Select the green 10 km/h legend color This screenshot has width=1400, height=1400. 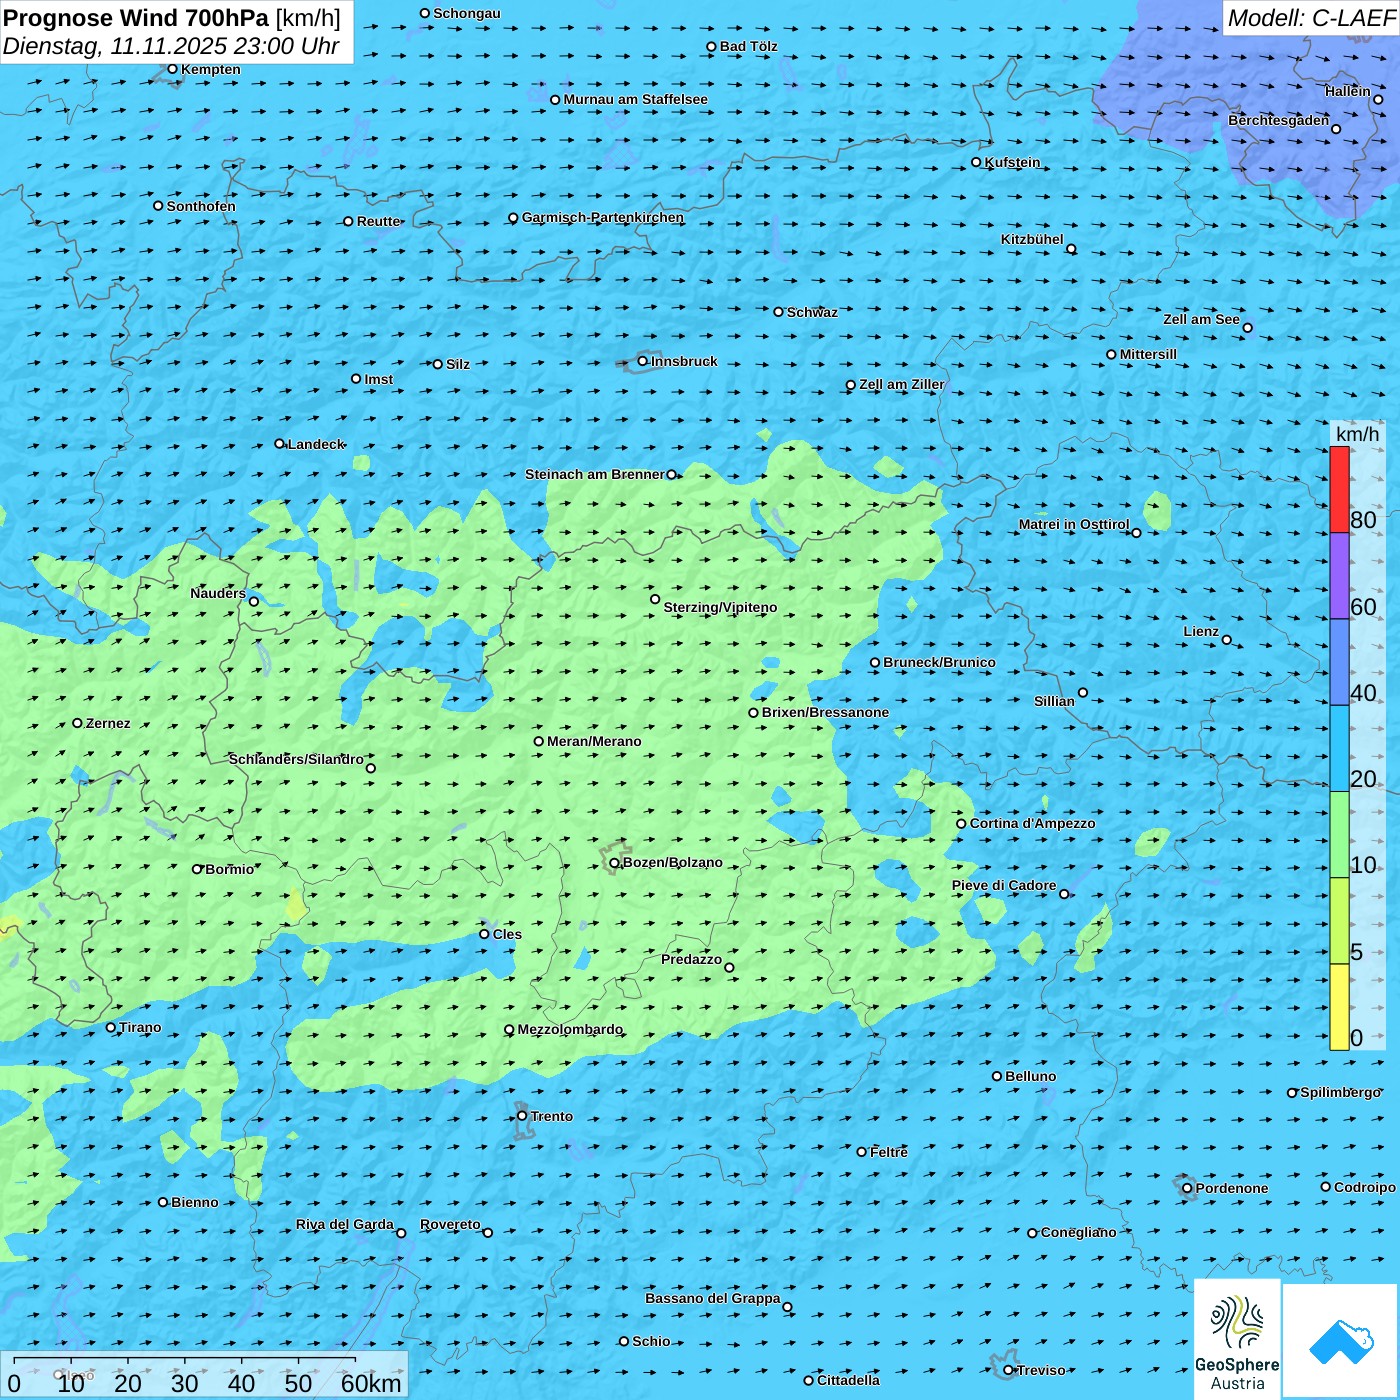(x=1339, y=835)
